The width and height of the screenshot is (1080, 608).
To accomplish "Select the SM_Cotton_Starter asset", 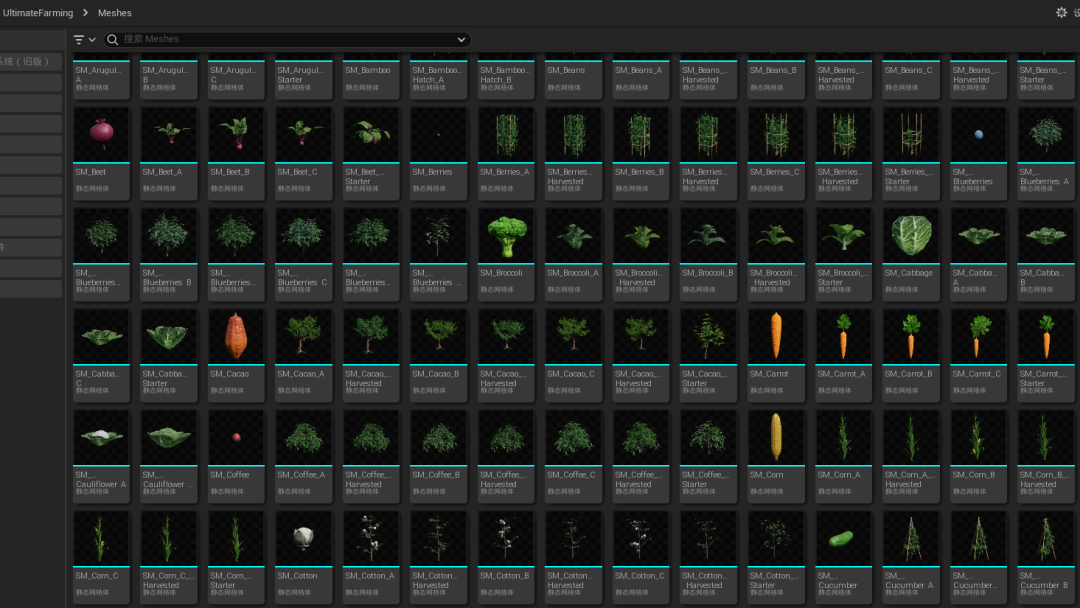I will (x=776, y=558).
